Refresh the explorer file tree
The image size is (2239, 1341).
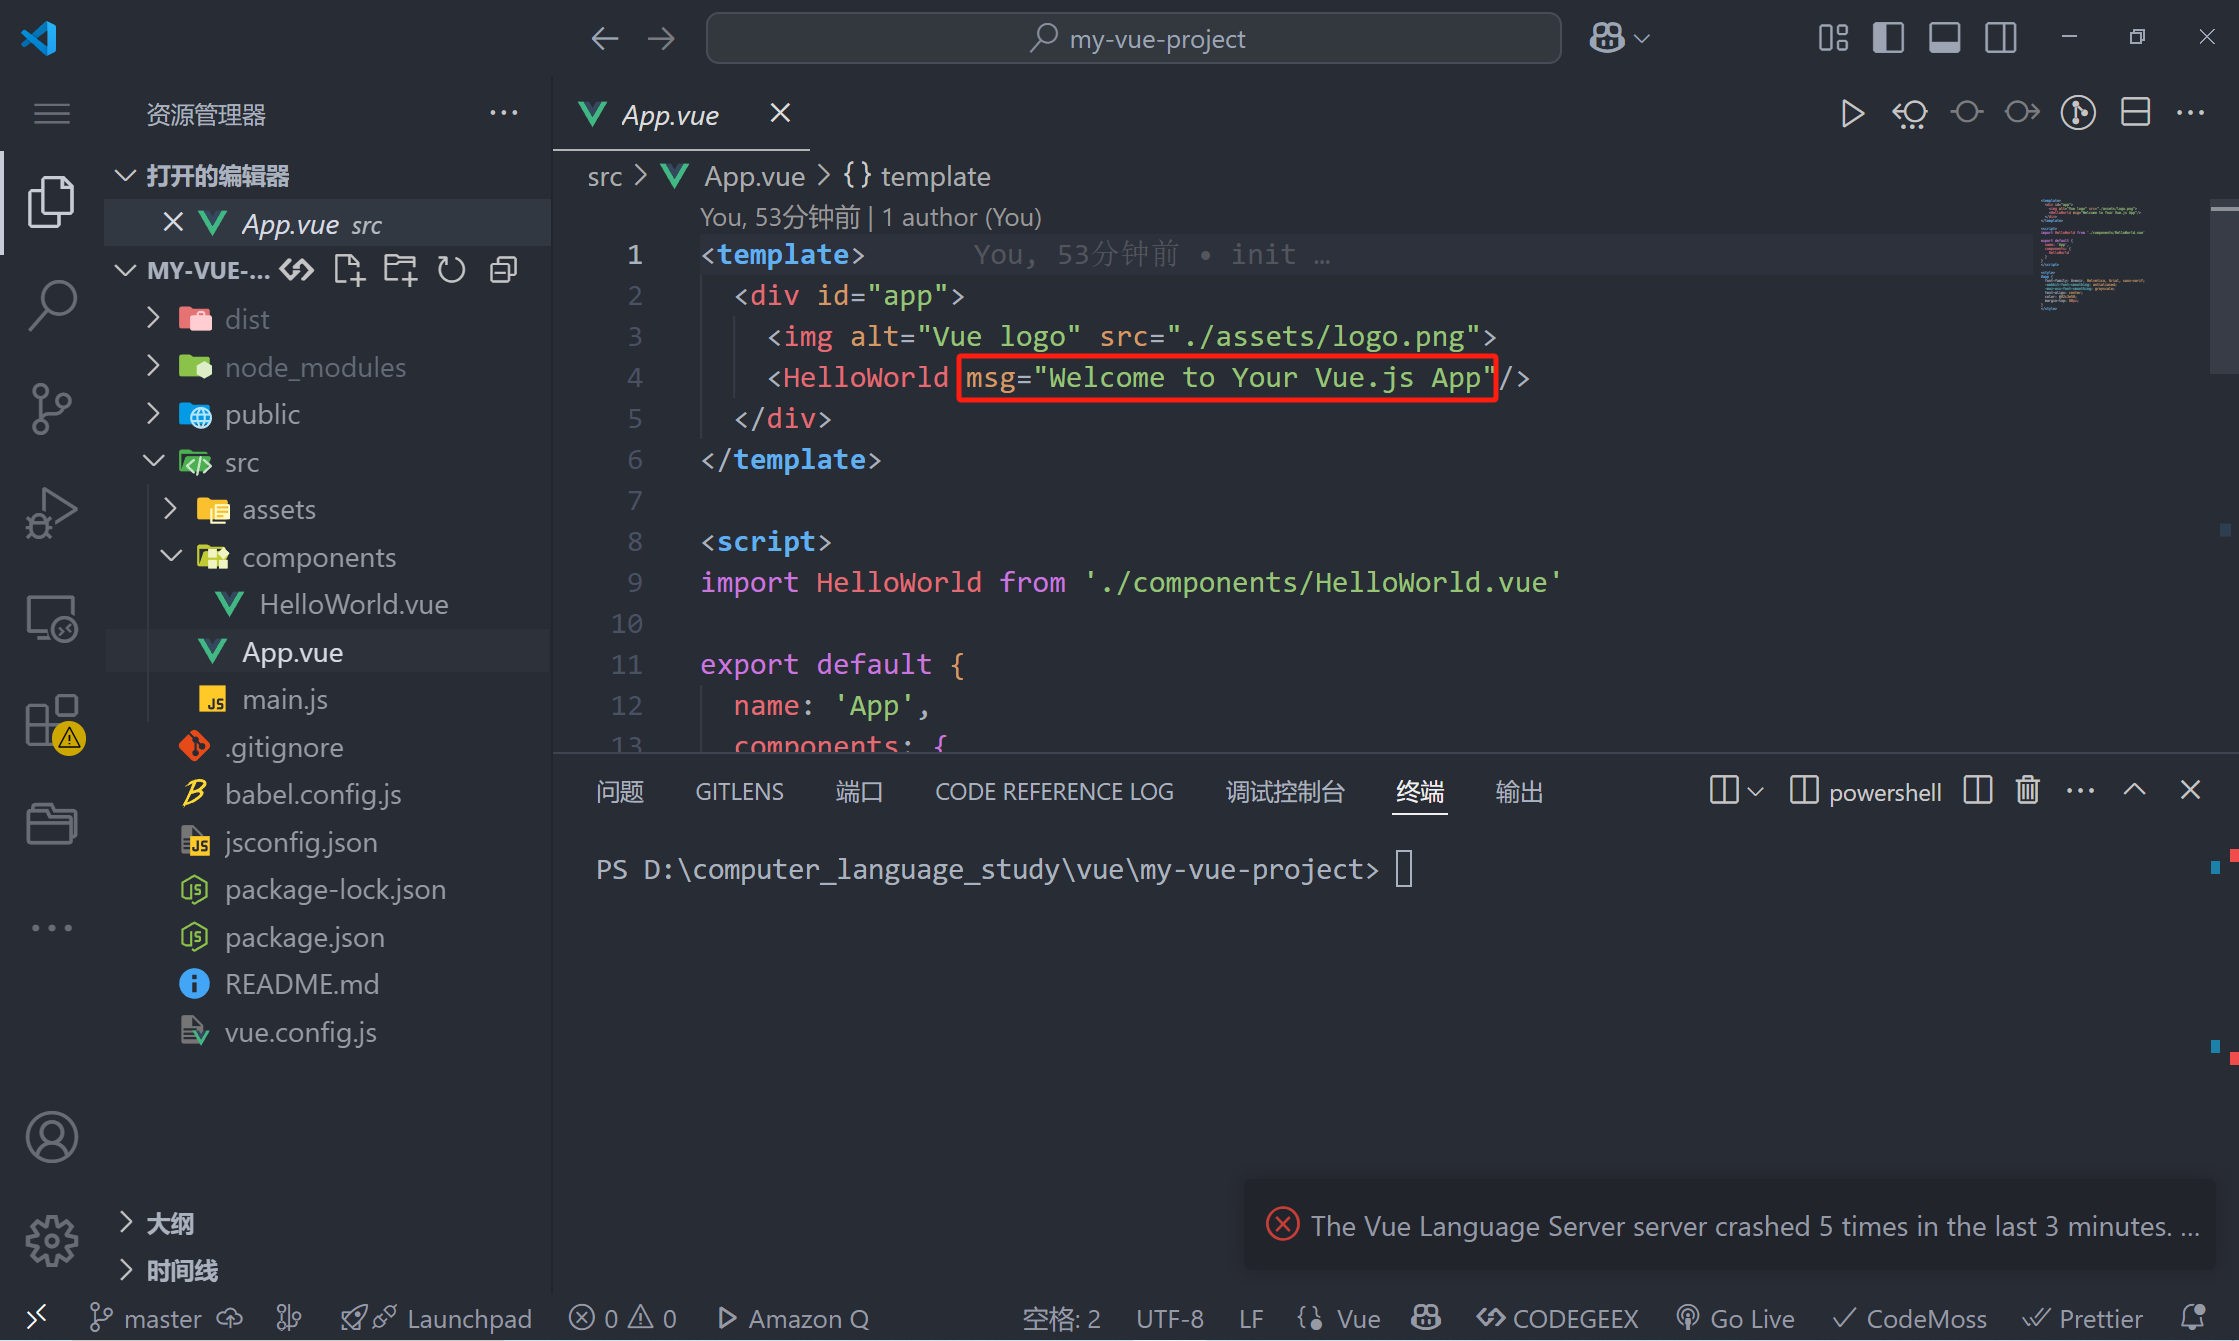click(x=452, y=270)
